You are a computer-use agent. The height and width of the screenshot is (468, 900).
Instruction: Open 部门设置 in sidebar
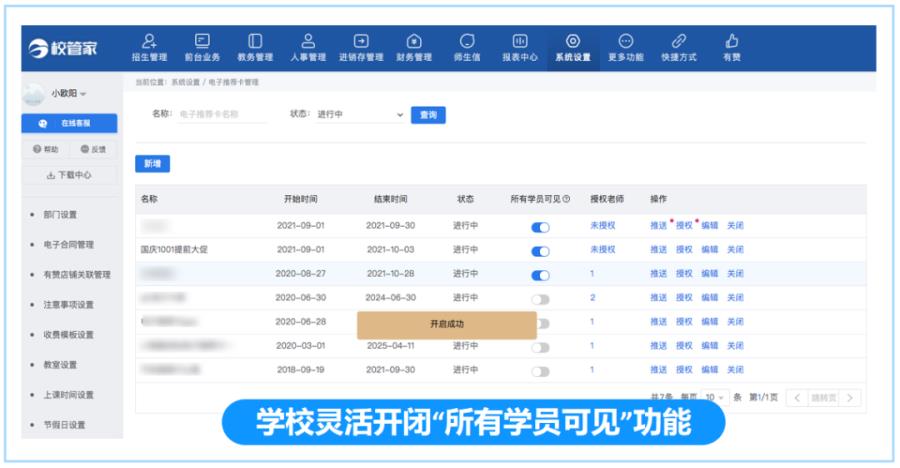point(60,215)
